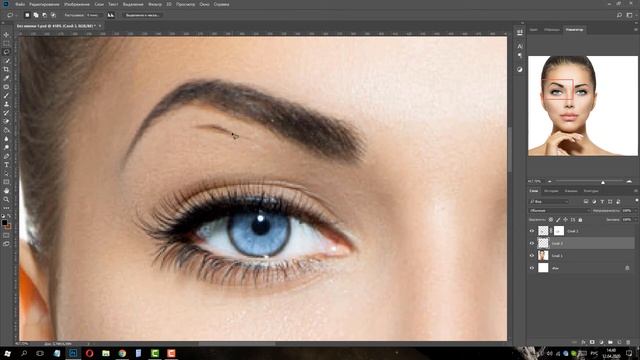The width and height of the screenshot is (640, 360).
Task: Open the workspace switcher dropdown
Action: pos(629,15)
